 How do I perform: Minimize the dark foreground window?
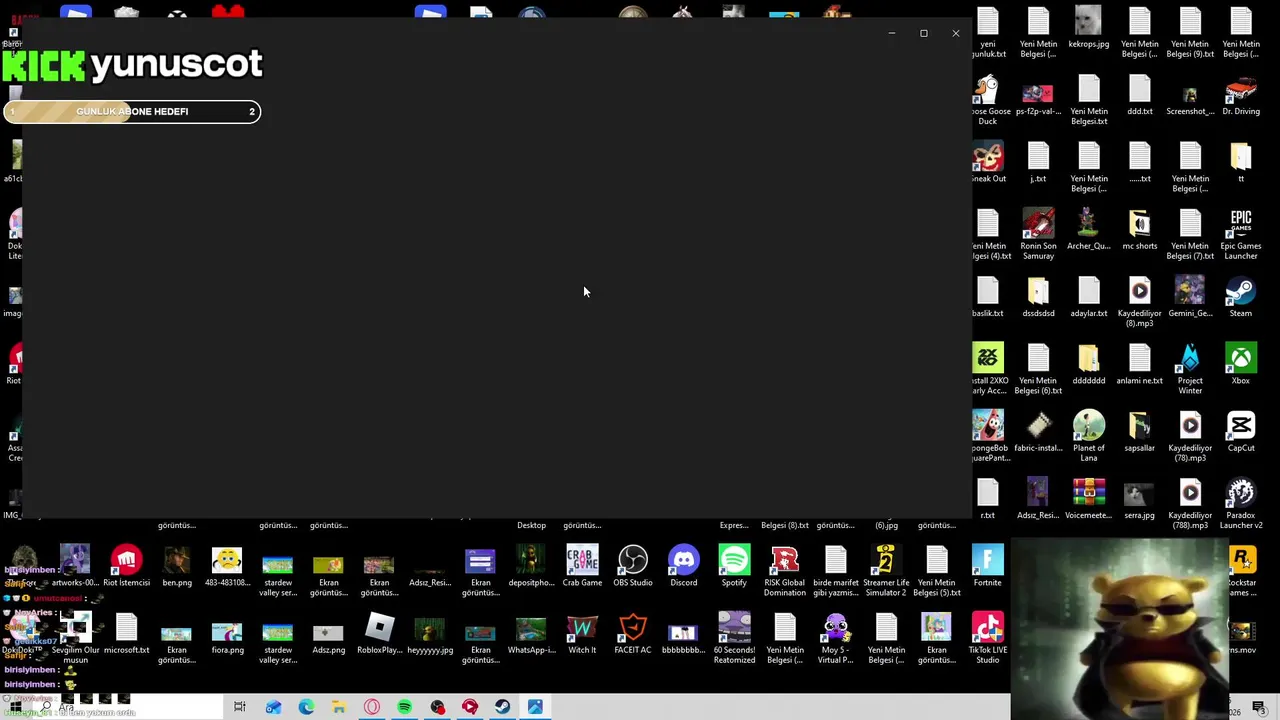[892, 33]
